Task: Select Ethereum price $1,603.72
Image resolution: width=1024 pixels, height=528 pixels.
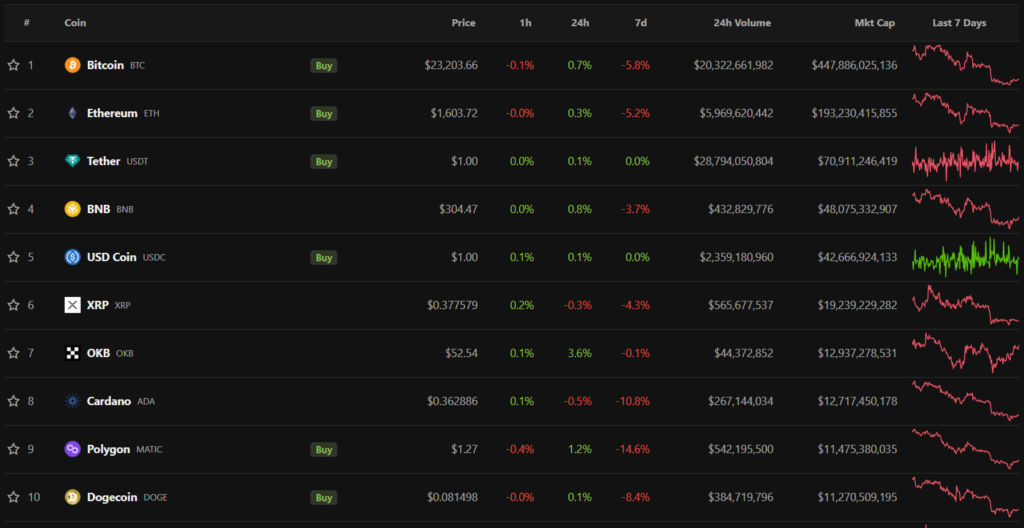Action: (454, 113)
